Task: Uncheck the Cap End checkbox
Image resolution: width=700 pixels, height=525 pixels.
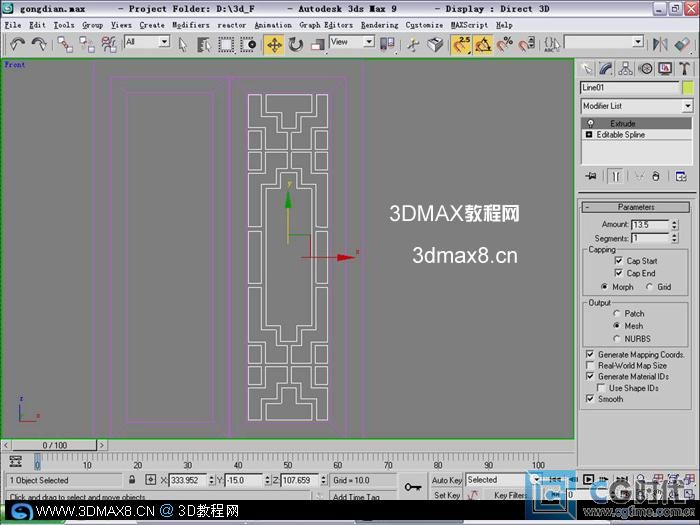Action: click(x=618, y=272)
